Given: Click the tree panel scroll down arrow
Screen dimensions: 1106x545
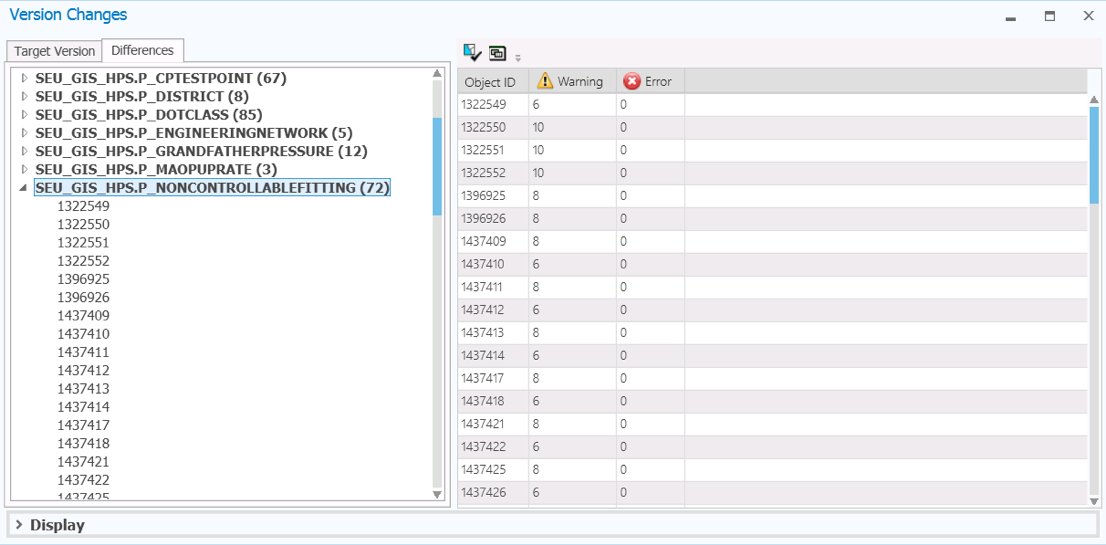Looking at the screenshot, I should click(437, 494).
